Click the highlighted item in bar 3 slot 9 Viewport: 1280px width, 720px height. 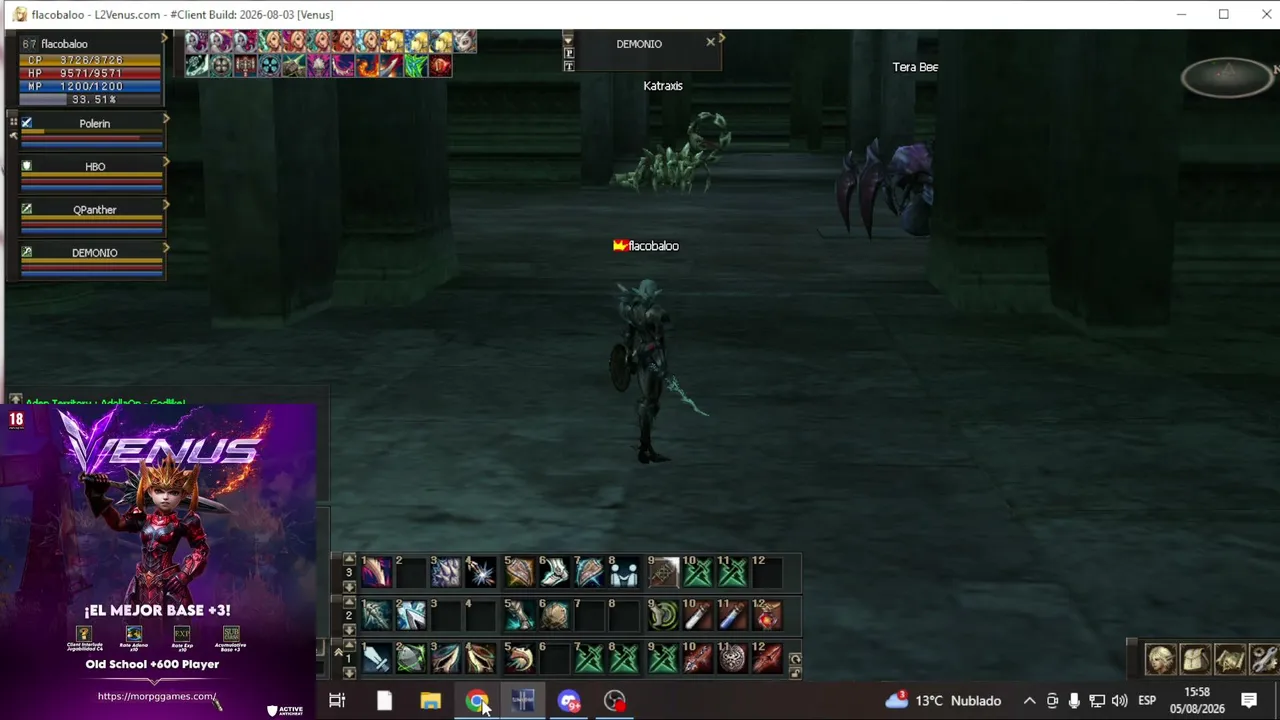(663, 572)
